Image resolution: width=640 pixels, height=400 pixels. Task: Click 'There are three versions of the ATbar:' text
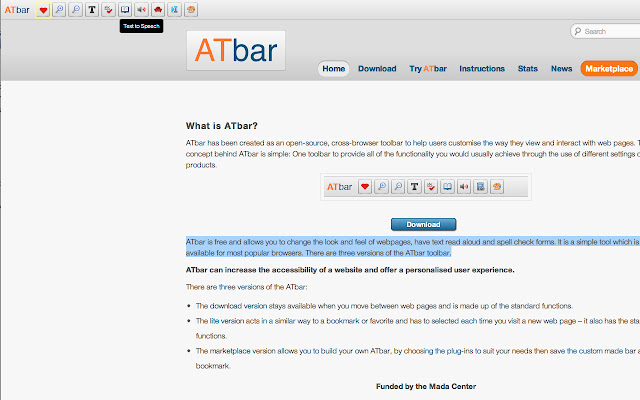247,287
